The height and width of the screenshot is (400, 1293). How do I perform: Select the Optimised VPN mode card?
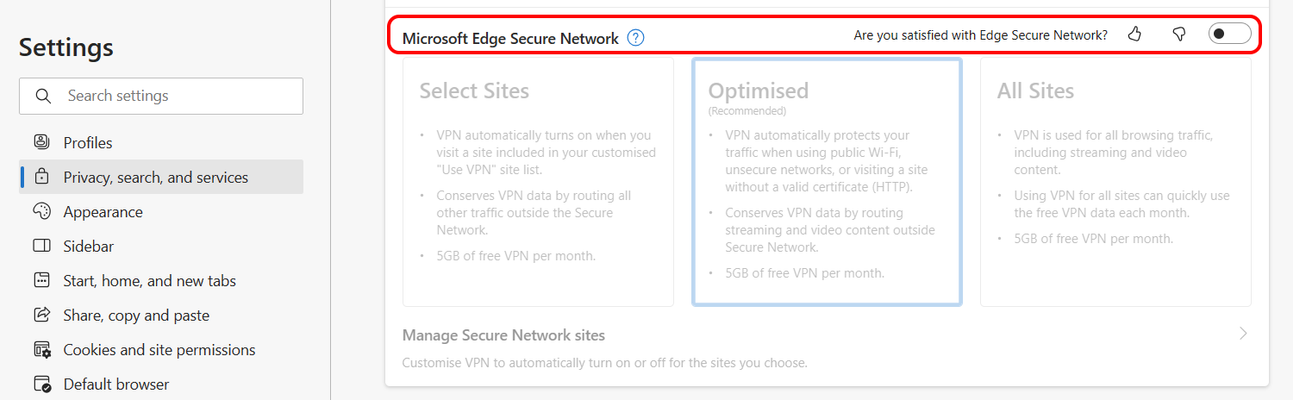[827, 181]
